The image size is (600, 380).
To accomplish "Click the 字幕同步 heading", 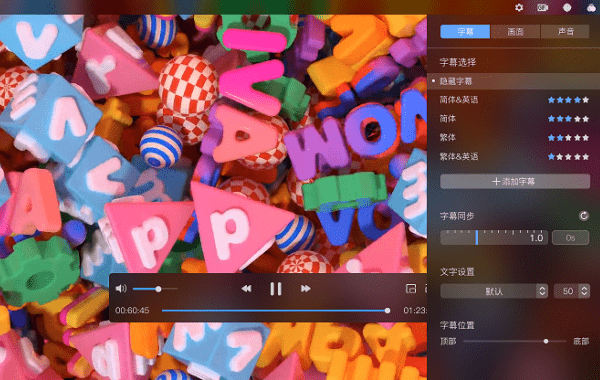I will point(457,216).
